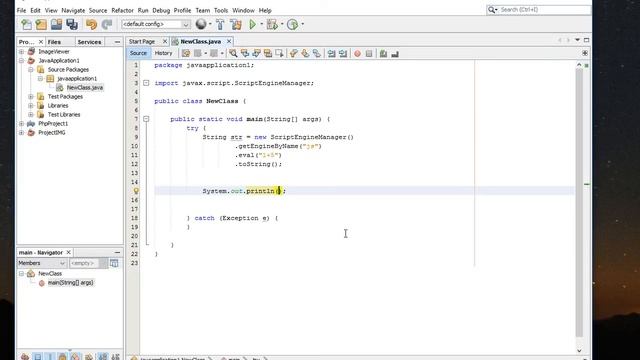Collapse the main method code fold

146,119
